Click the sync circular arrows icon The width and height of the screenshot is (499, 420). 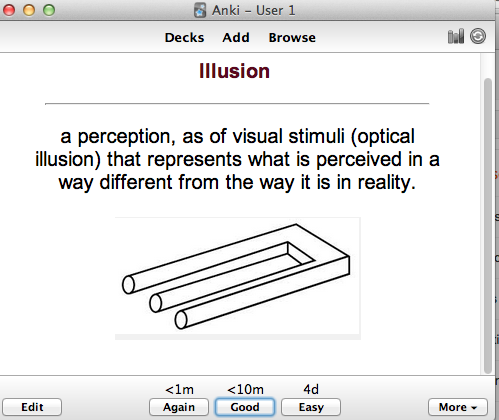(x=478, y=36)
